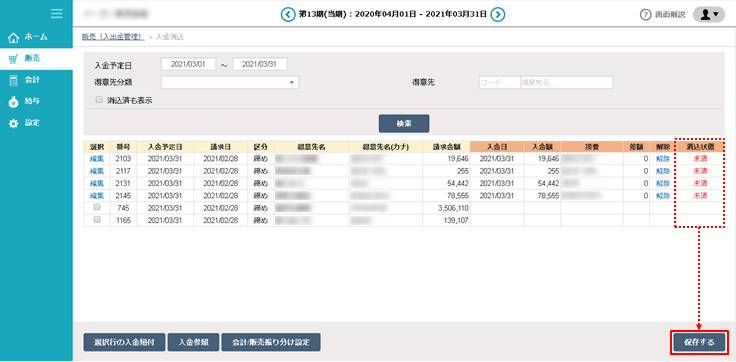Toggle 消込済も表示 checkbox
Image resolution: width=736 pixels, height=362 pixels.
coord(99,100)
